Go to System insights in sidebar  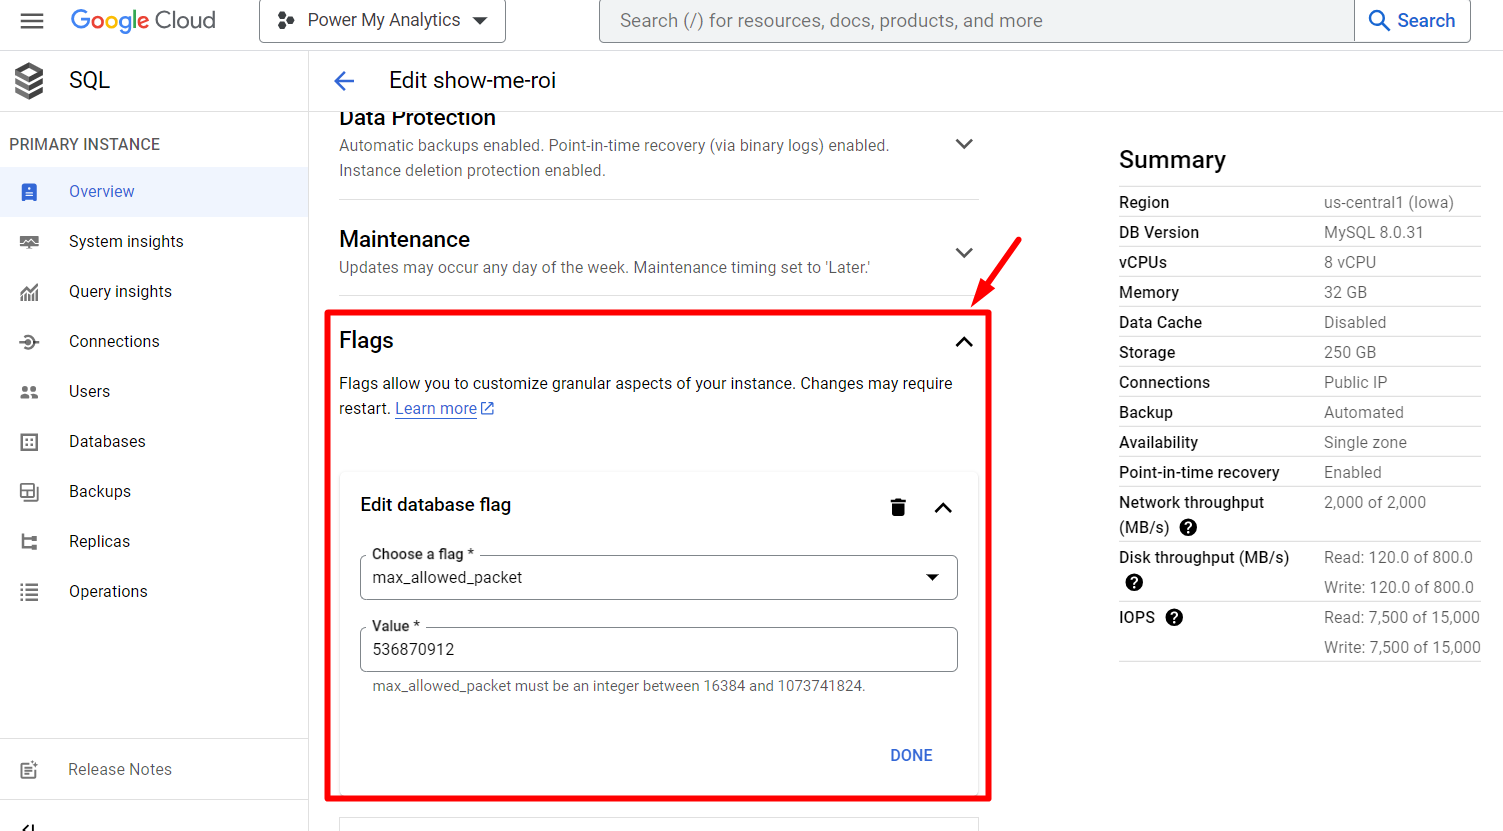click(126, 242)
